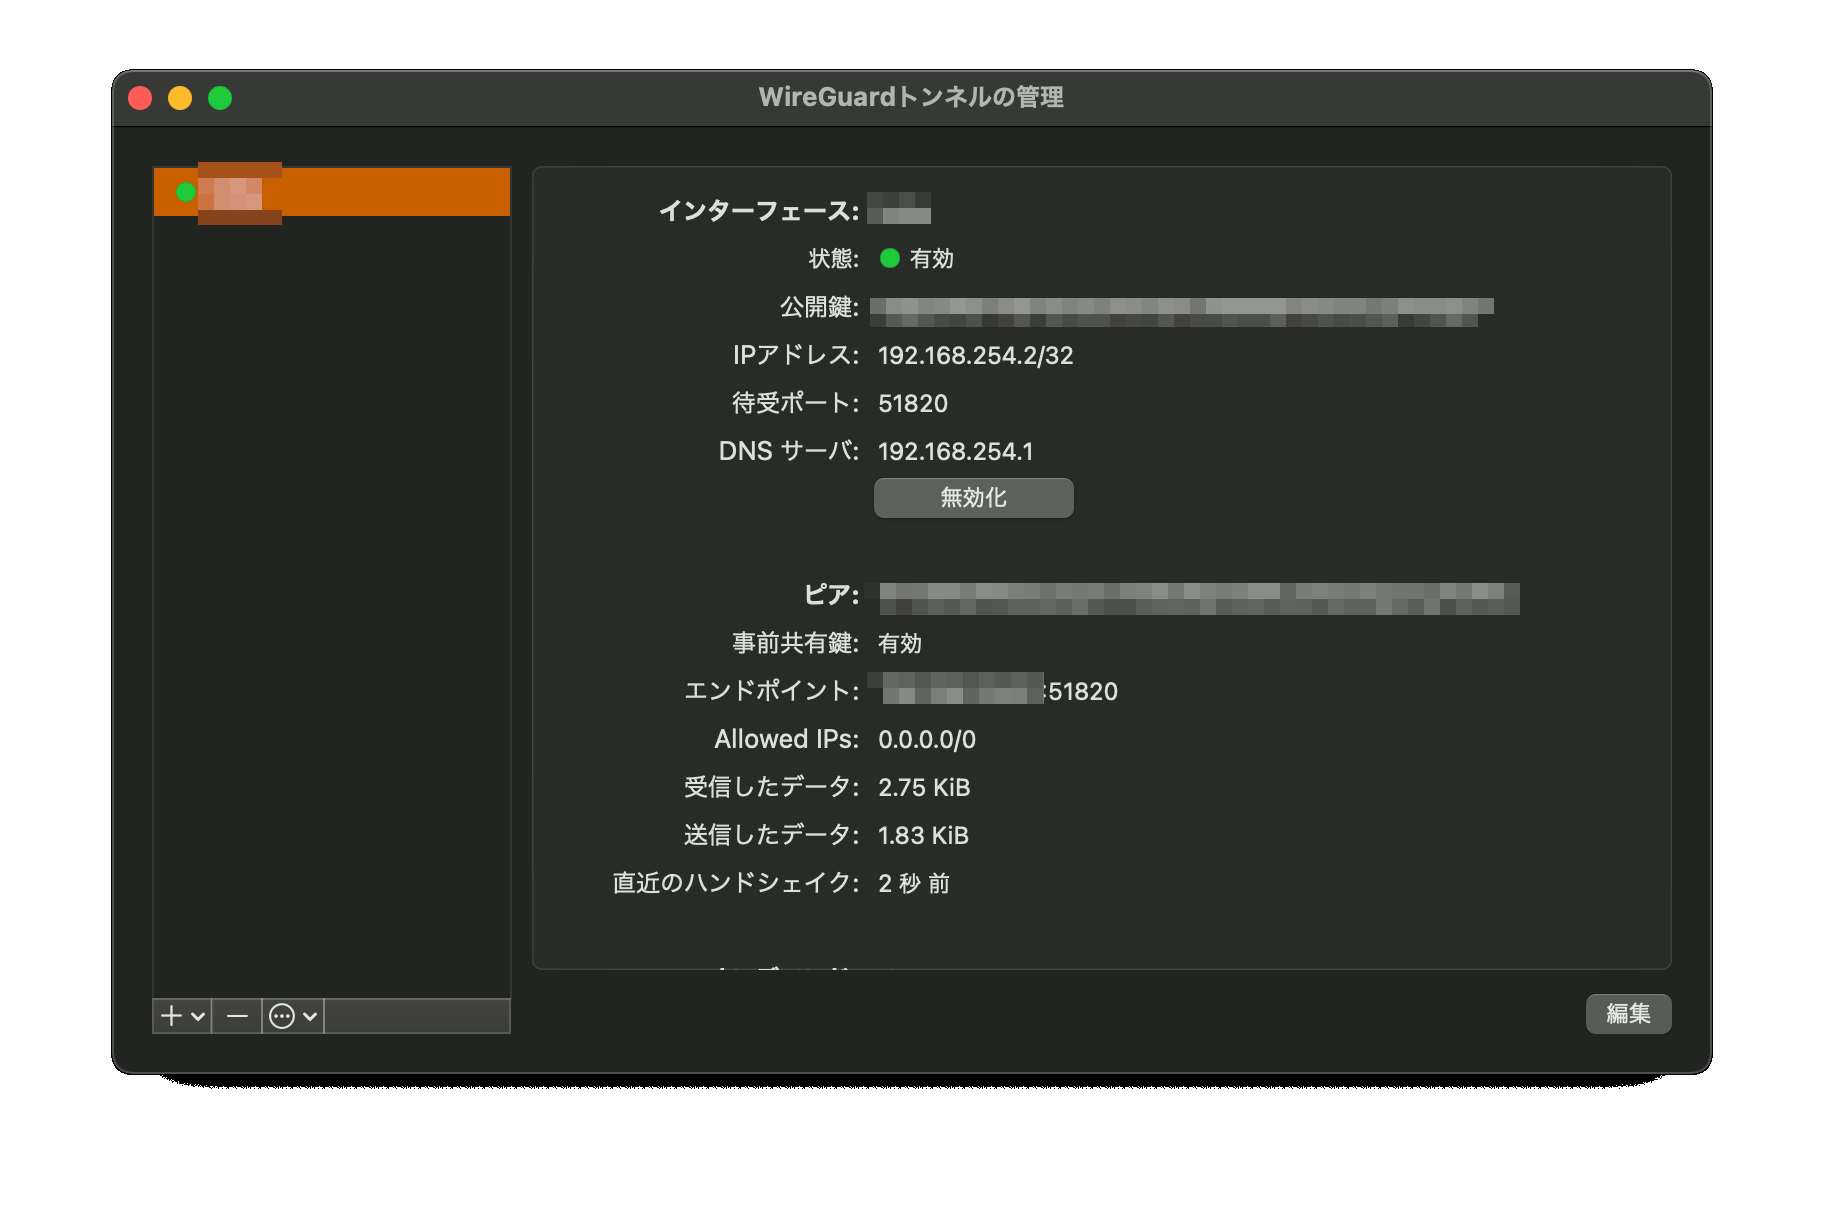Click the minus remove tunnel button

tap(237, 1016)
